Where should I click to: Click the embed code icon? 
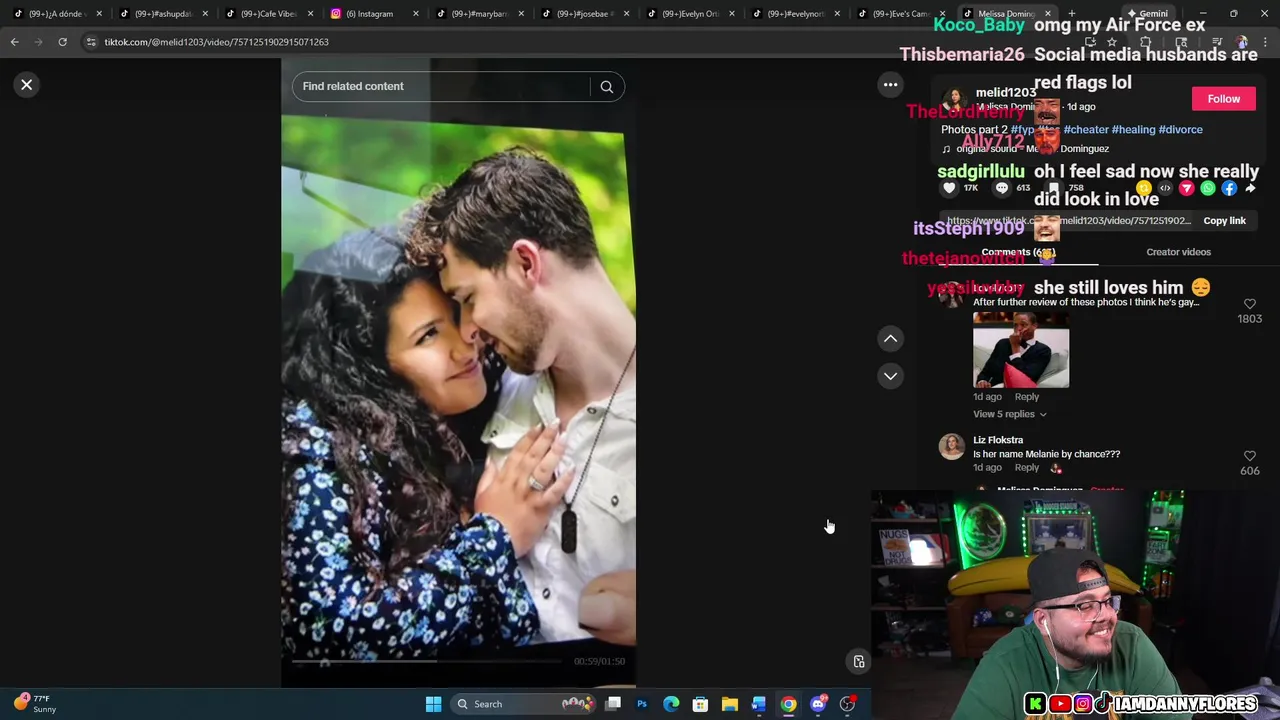(1165, 188)
